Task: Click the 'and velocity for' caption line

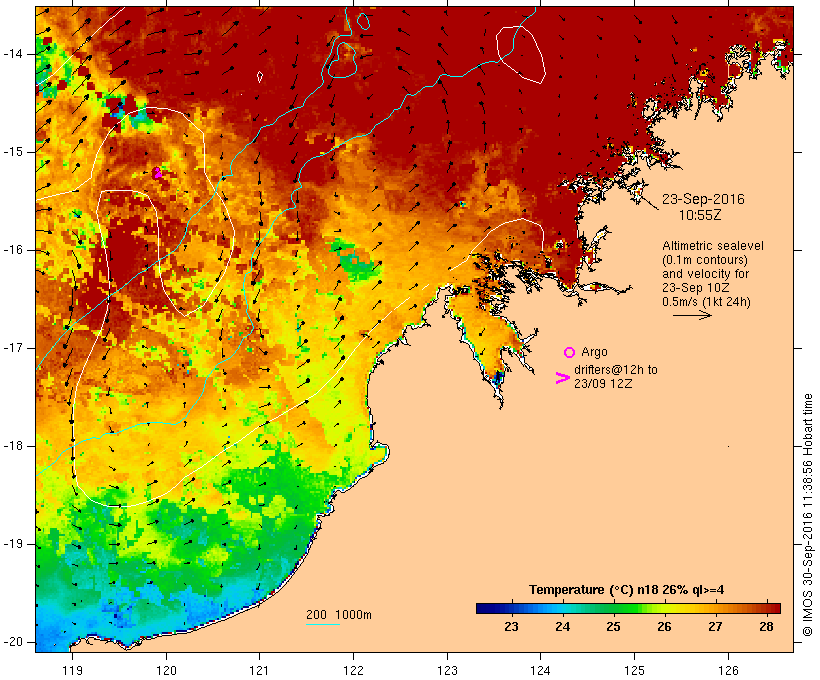Action: click(705, 274)
